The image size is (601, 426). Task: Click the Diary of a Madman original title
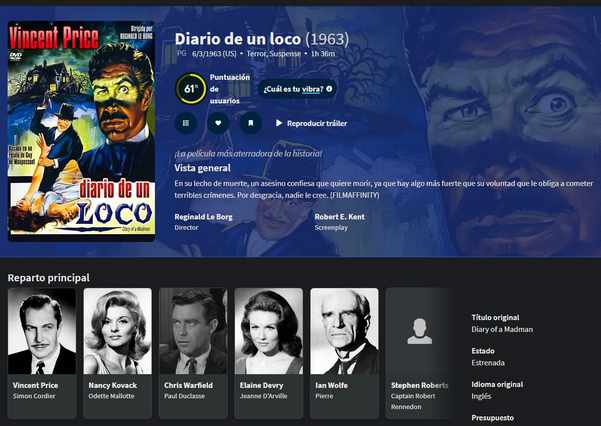pos(502,329)
